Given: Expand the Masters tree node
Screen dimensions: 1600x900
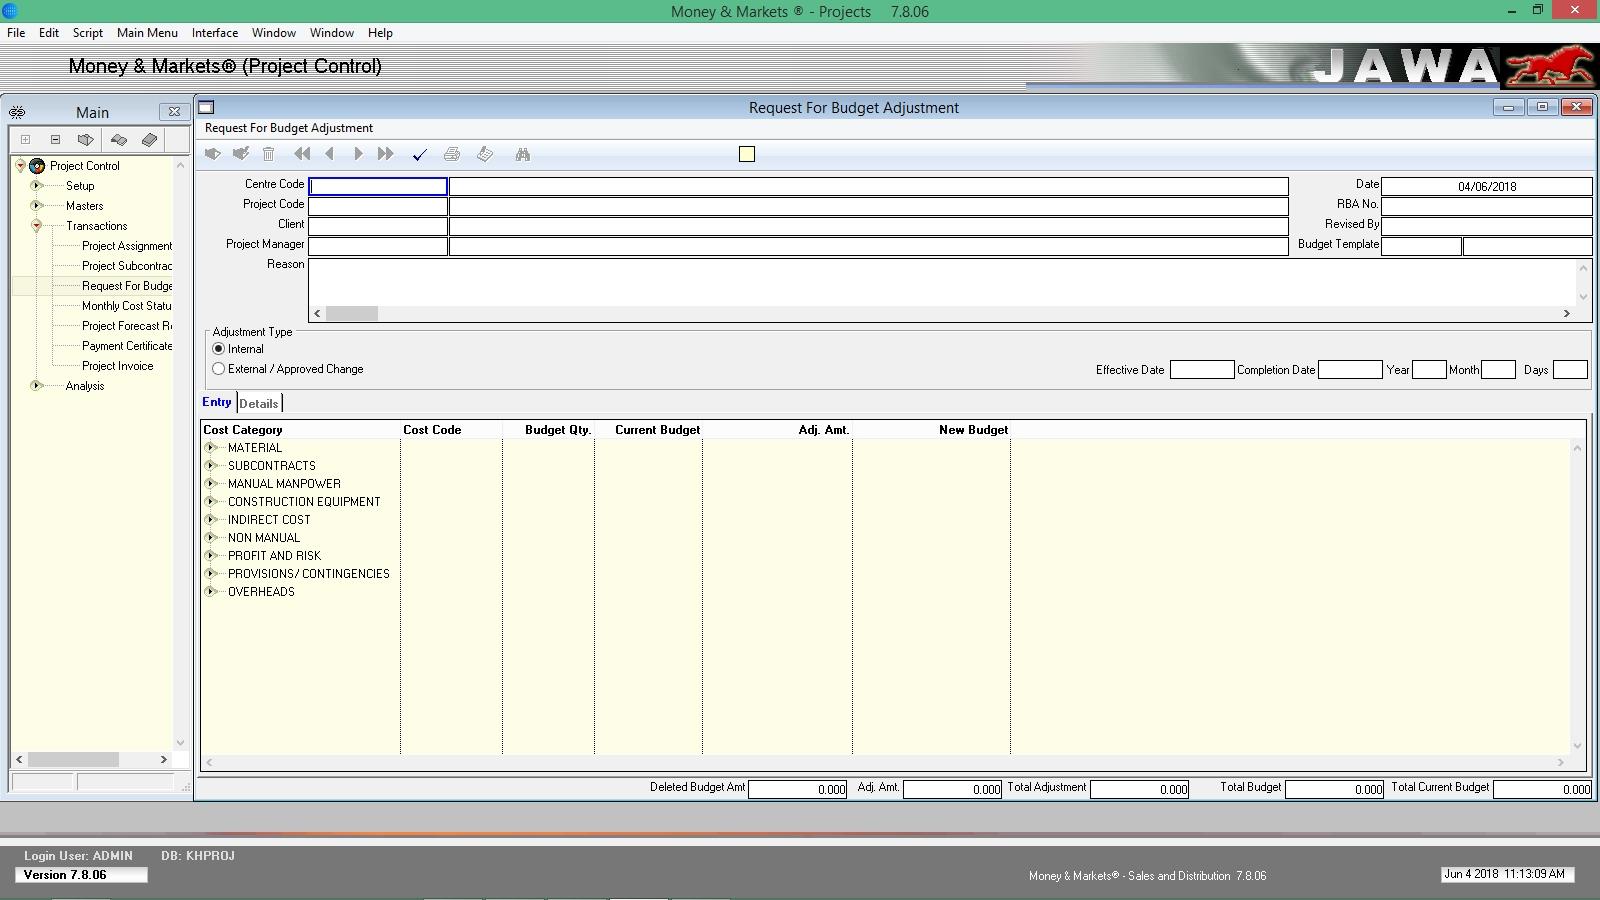Looking at the screenshot, I should point(36,206).
